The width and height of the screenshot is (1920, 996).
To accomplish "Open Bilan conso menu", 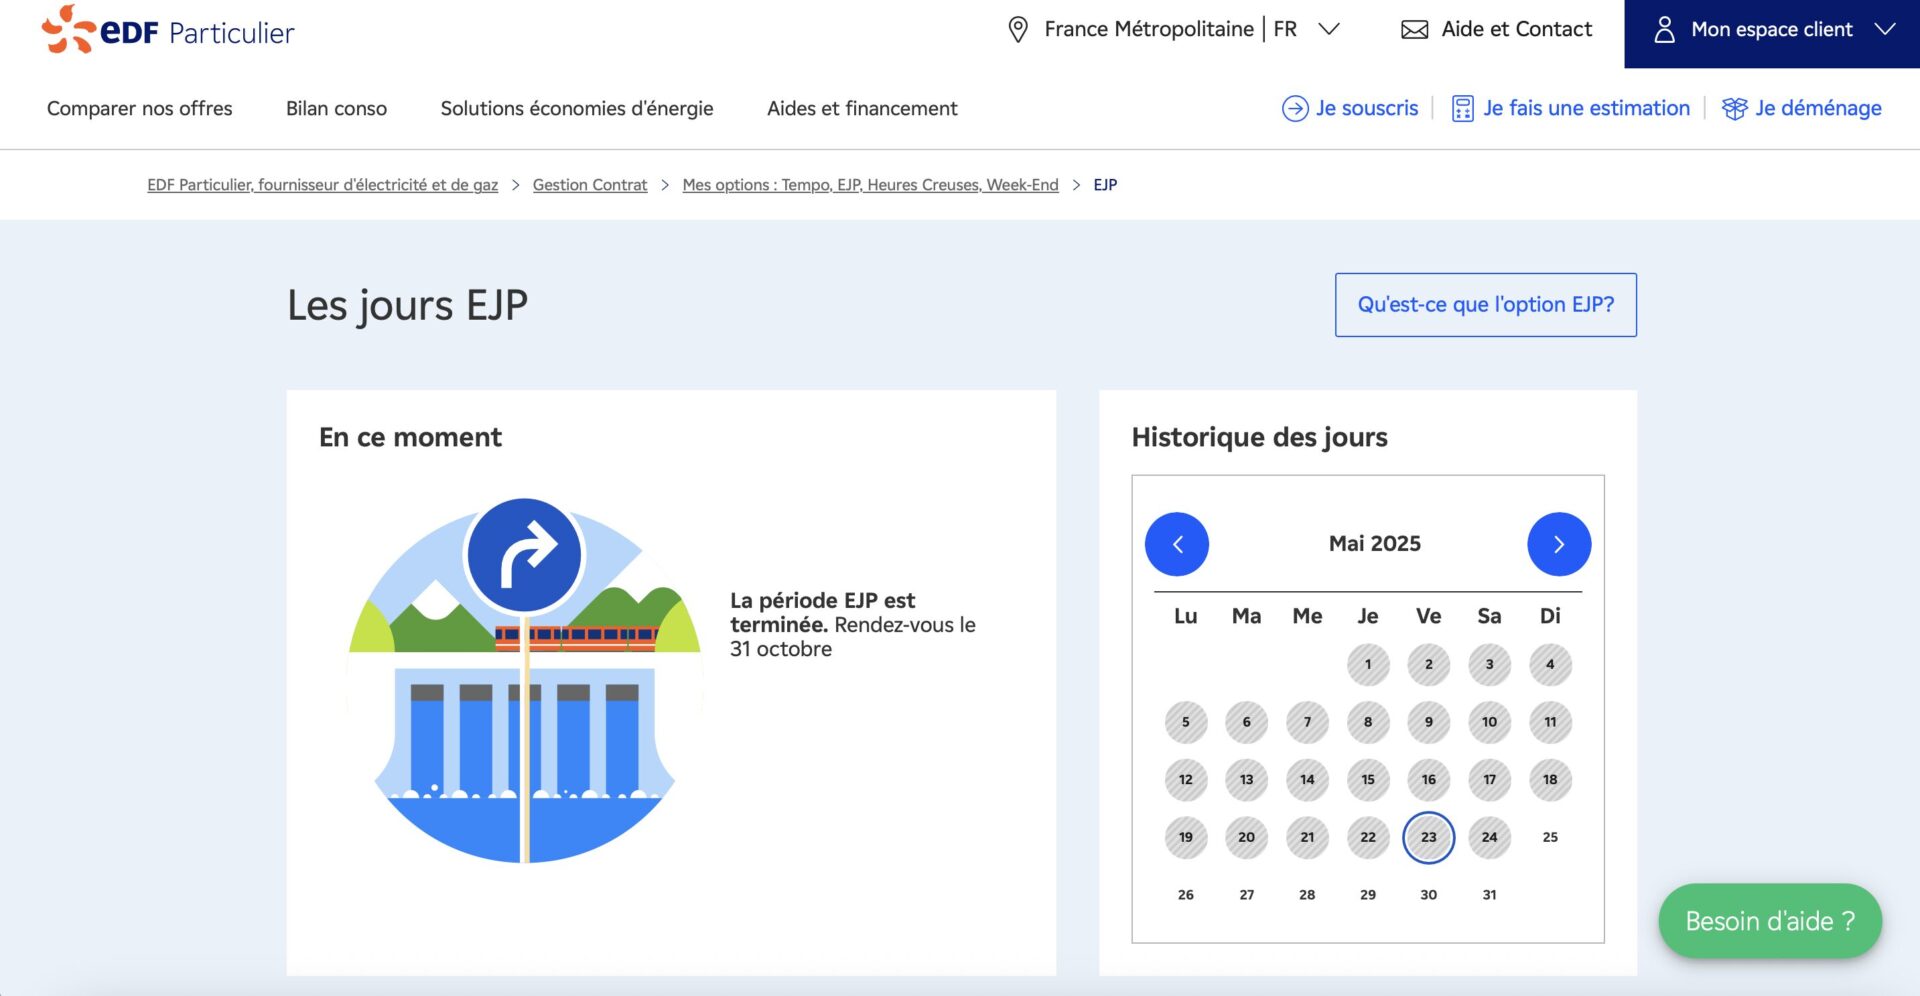I will click(336, 108).
